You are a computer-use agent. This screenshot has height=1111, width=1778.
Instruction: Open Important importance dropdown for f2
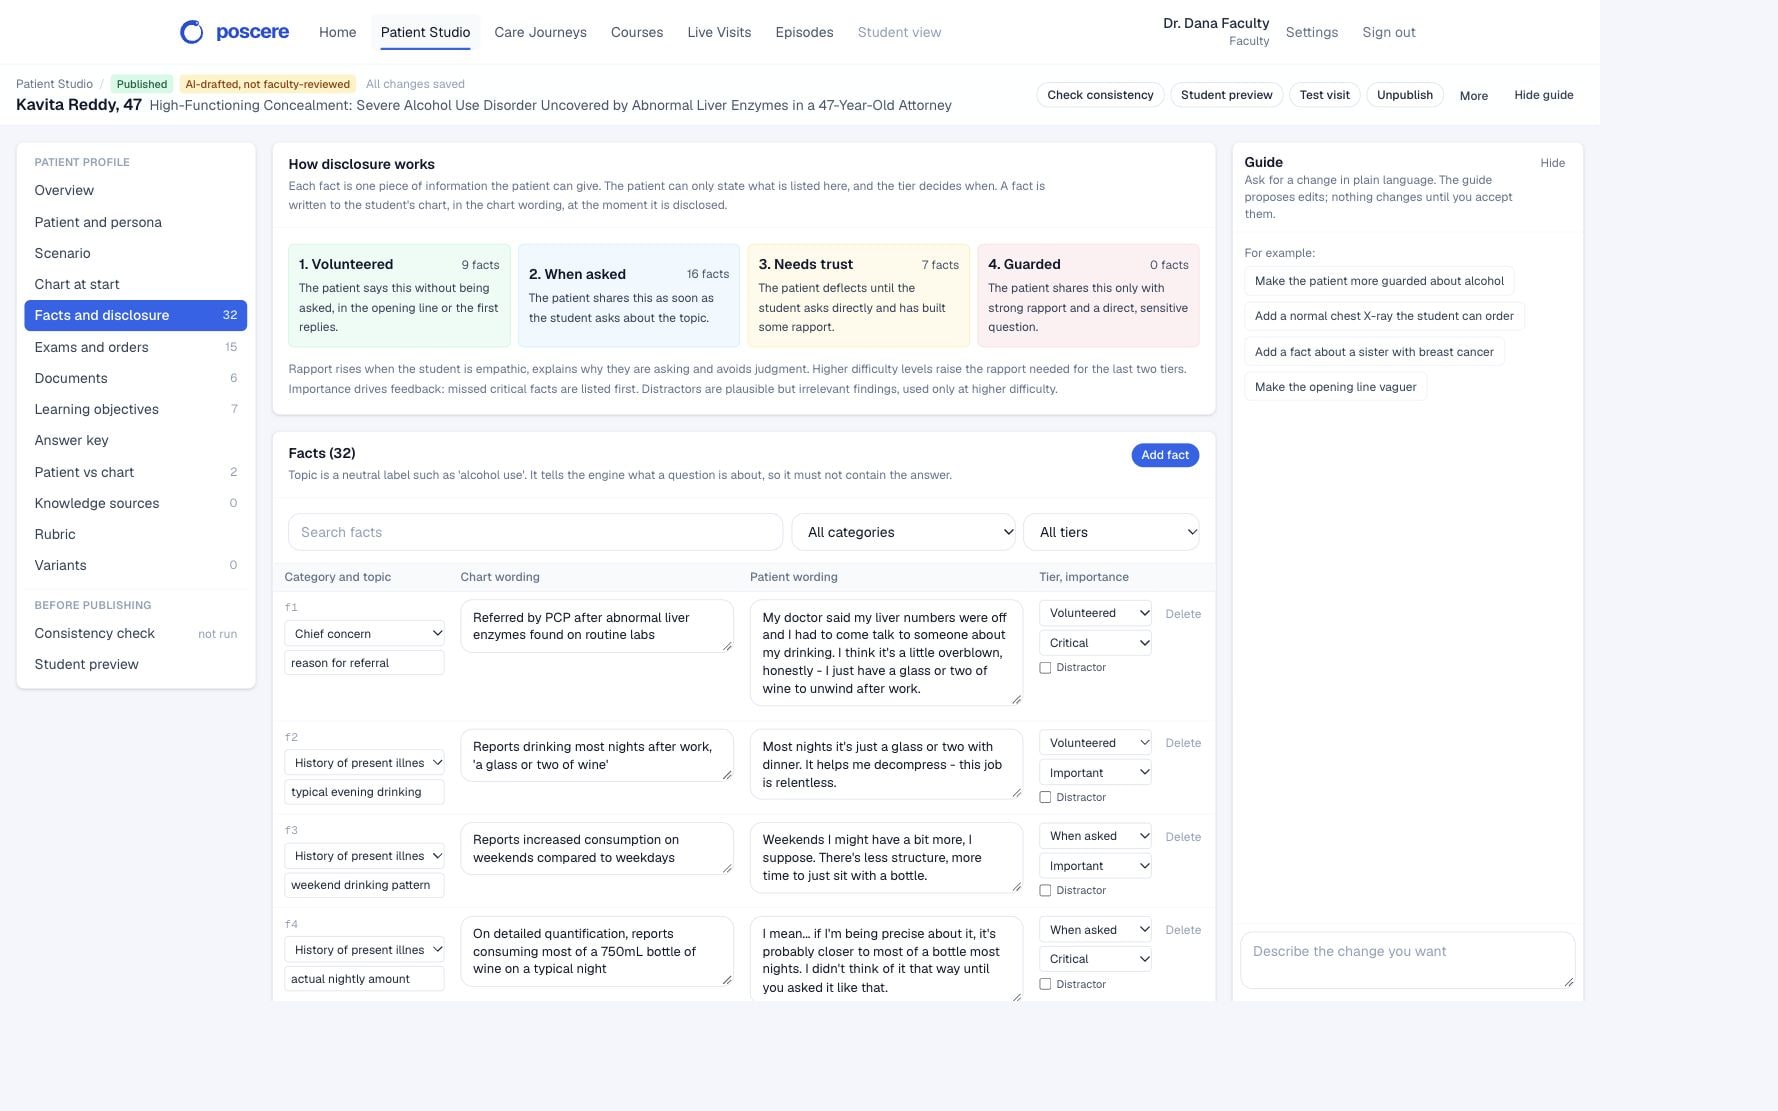pyautogui.click(x=1095, y=773)
